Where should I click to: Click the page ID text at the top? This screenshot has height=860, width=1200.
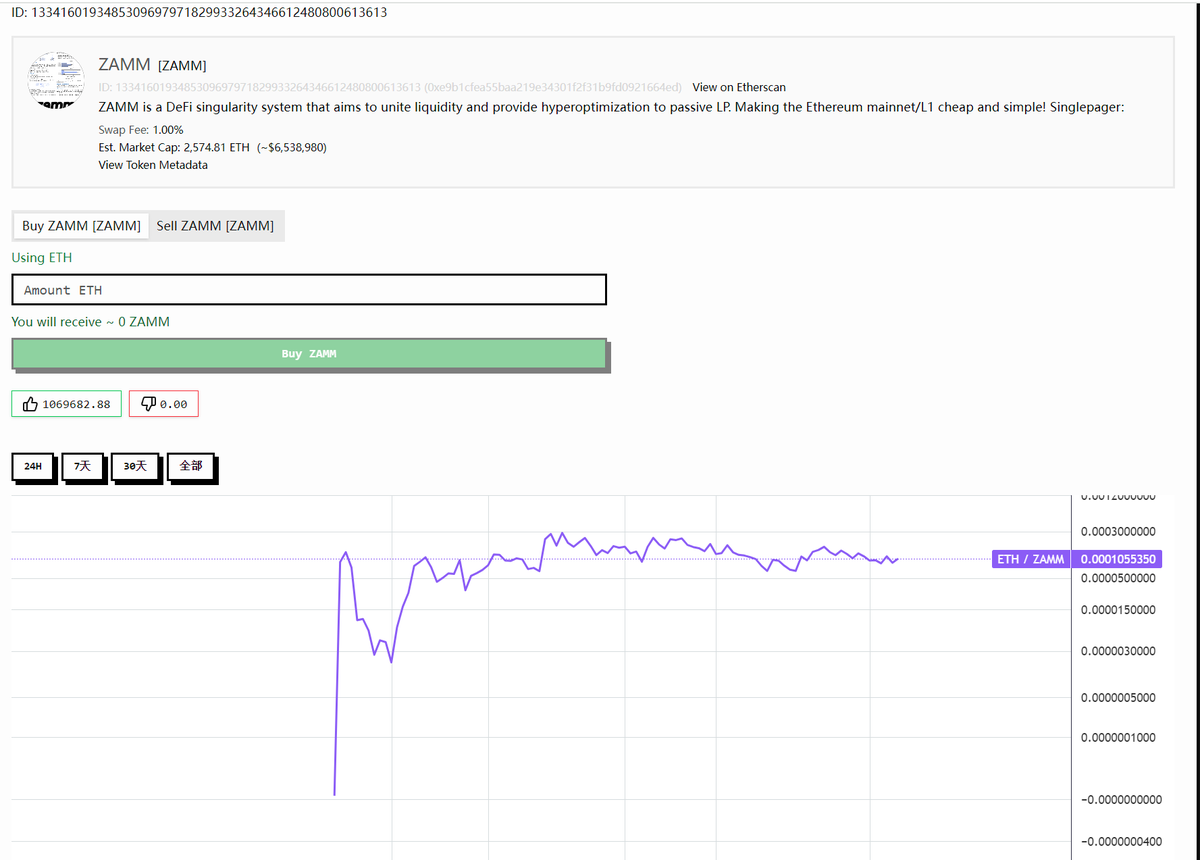click(x=199, y=13)
